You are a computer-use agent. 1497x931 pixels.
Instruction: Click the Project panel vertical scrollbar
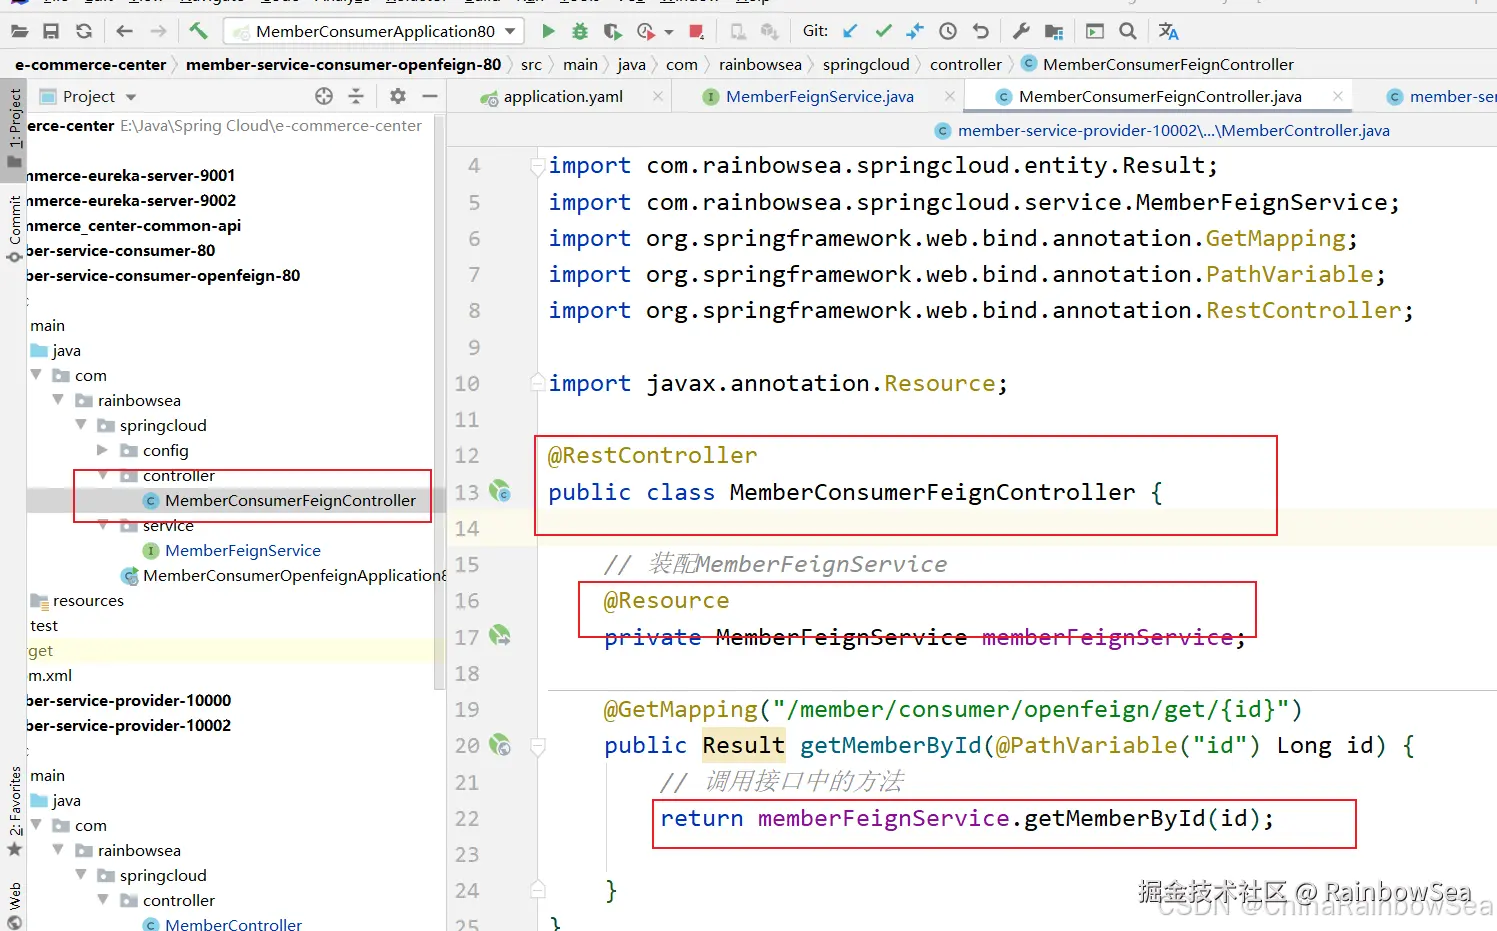tap(439, 400)
